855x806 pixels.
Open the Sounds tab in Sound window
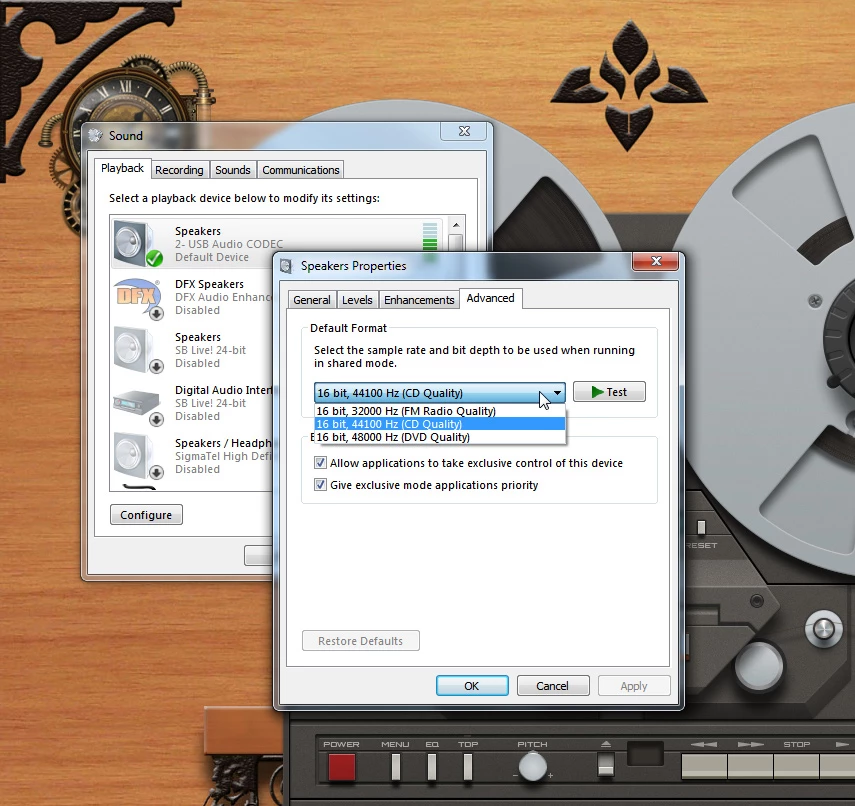[232, 170]
